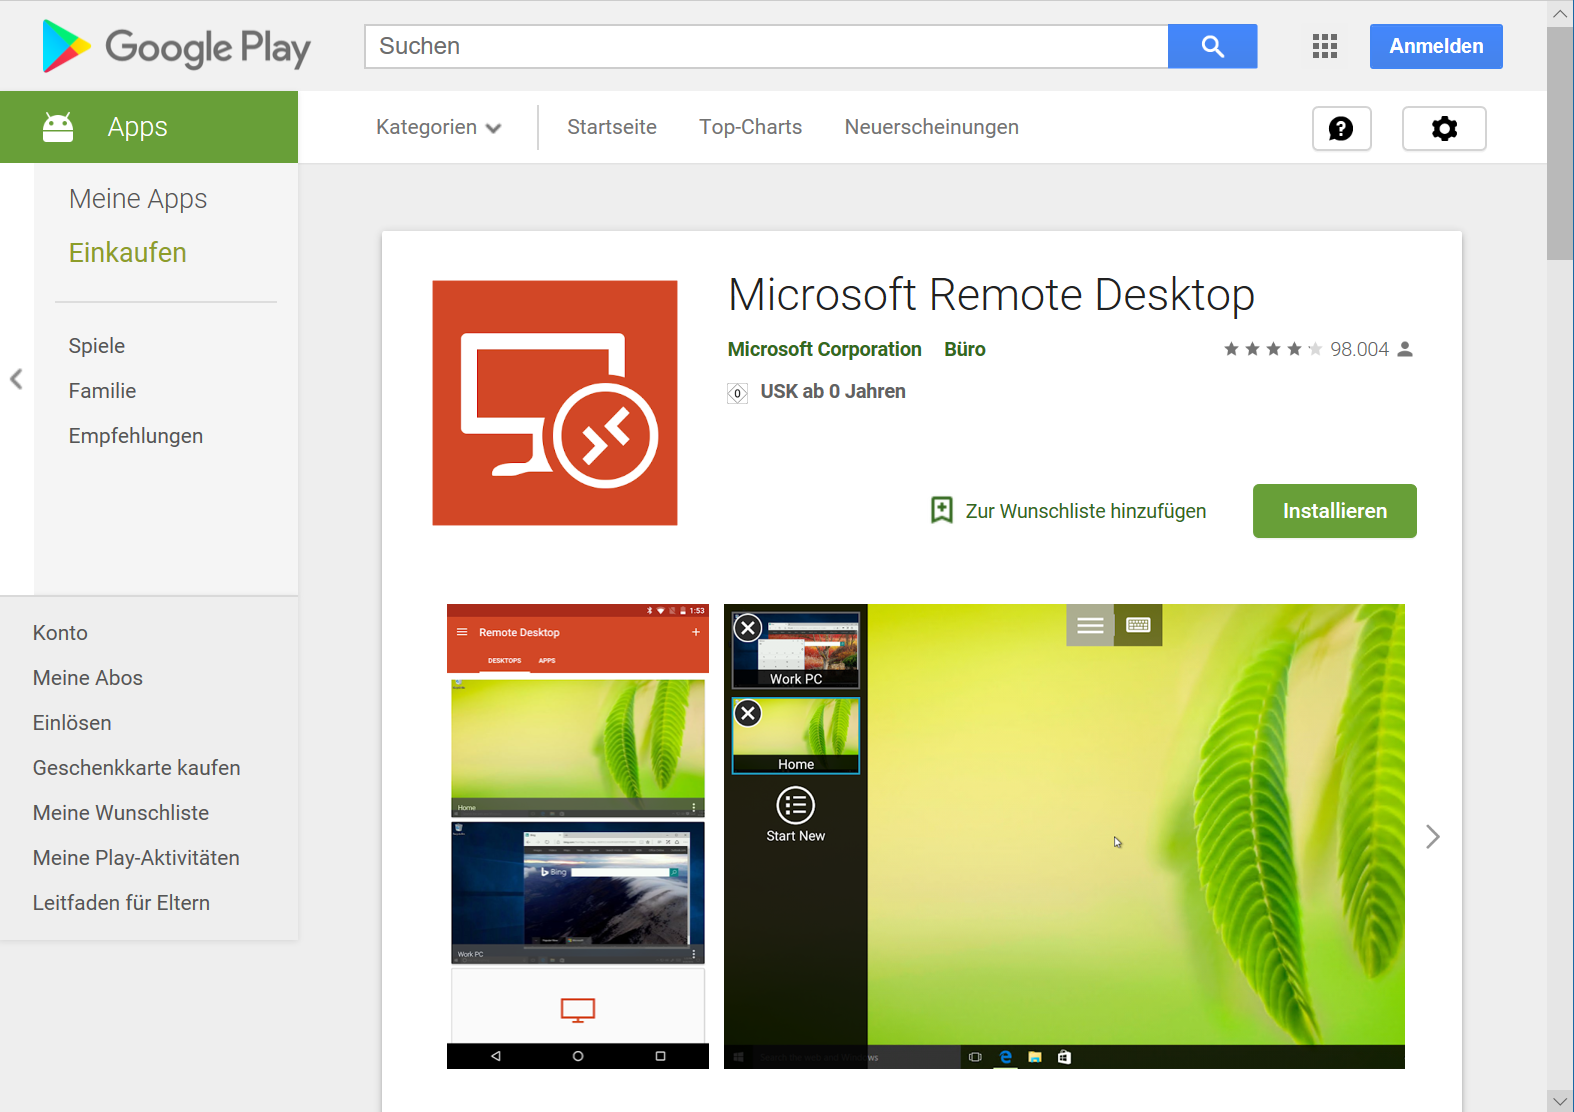Click the Apps section header
Image resolution: width=1574 pixels, height=1112 pixels.
pyautogui.click(x=149, y=127)
